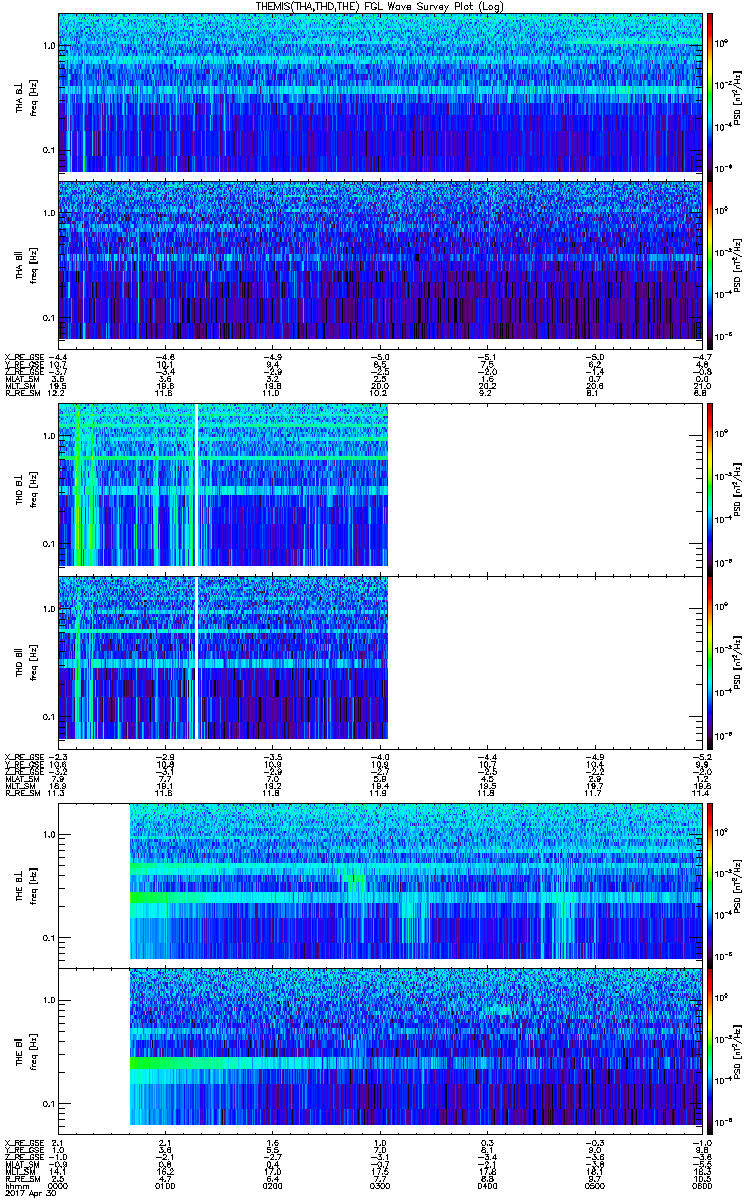Viewport: 750px width, 1200px height.
Task: Click the '0400' time label on bottom axis
Action: [x=487, y=1185]
